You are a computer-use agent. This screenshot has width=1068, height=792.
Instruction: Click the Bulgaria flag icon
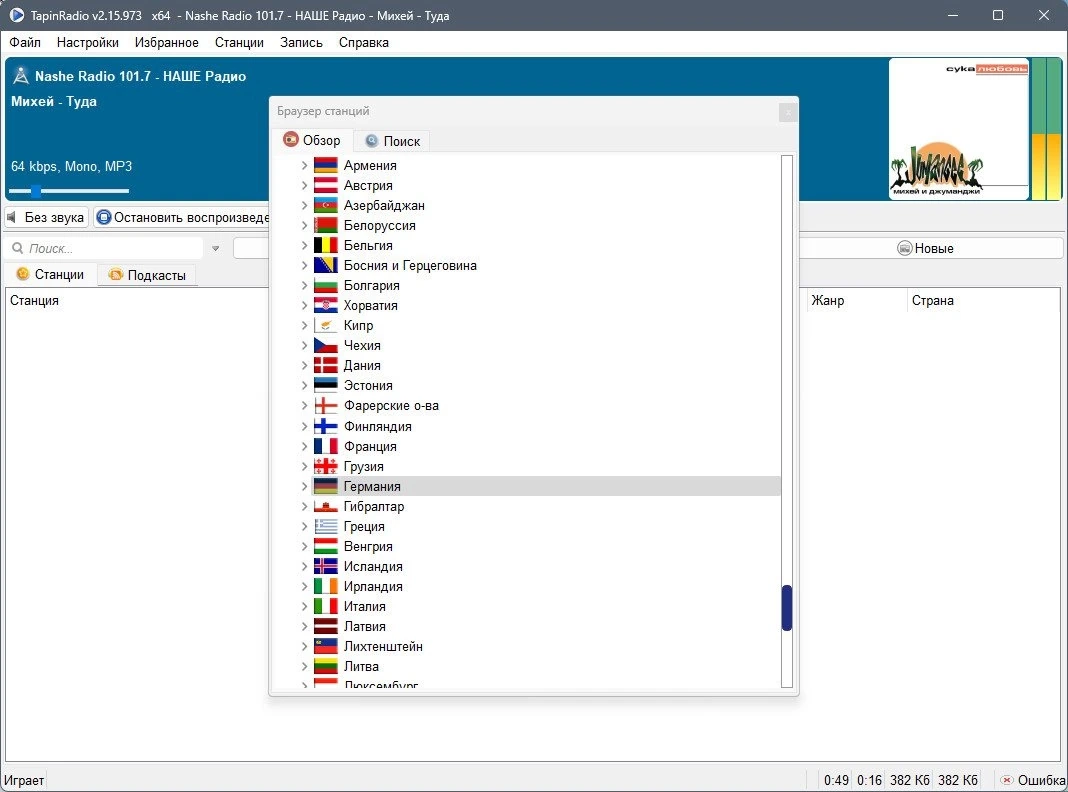pyautogui.click(x=326, y=285)
